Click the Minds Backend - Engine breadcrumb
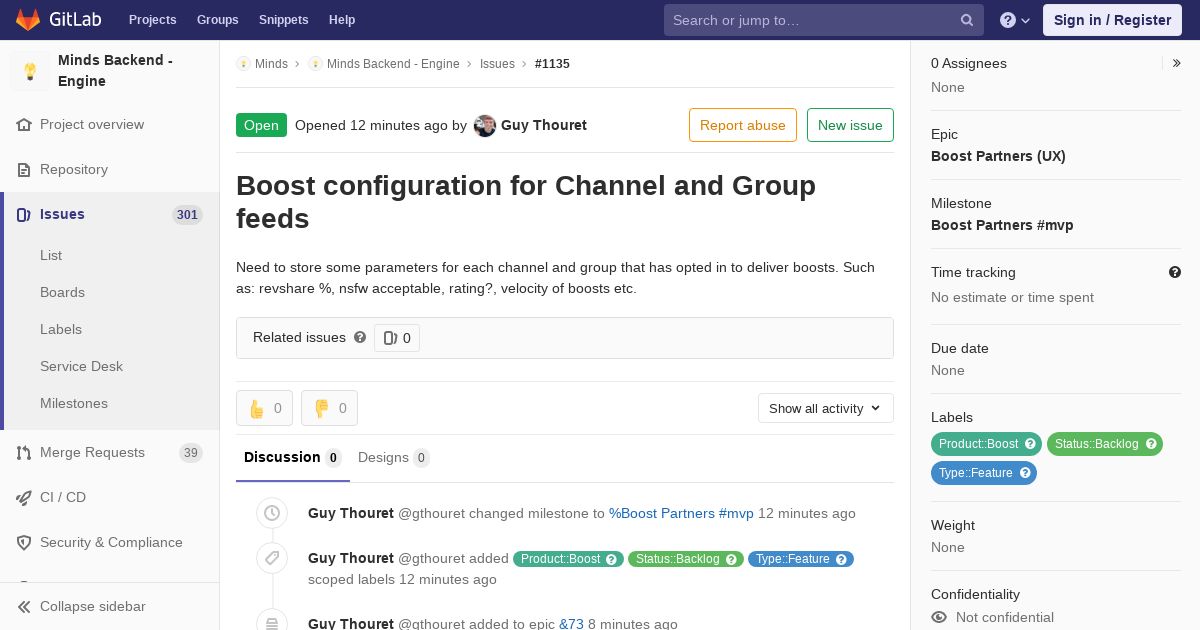This screenshot has height=630, width=1200. (393, 64)
